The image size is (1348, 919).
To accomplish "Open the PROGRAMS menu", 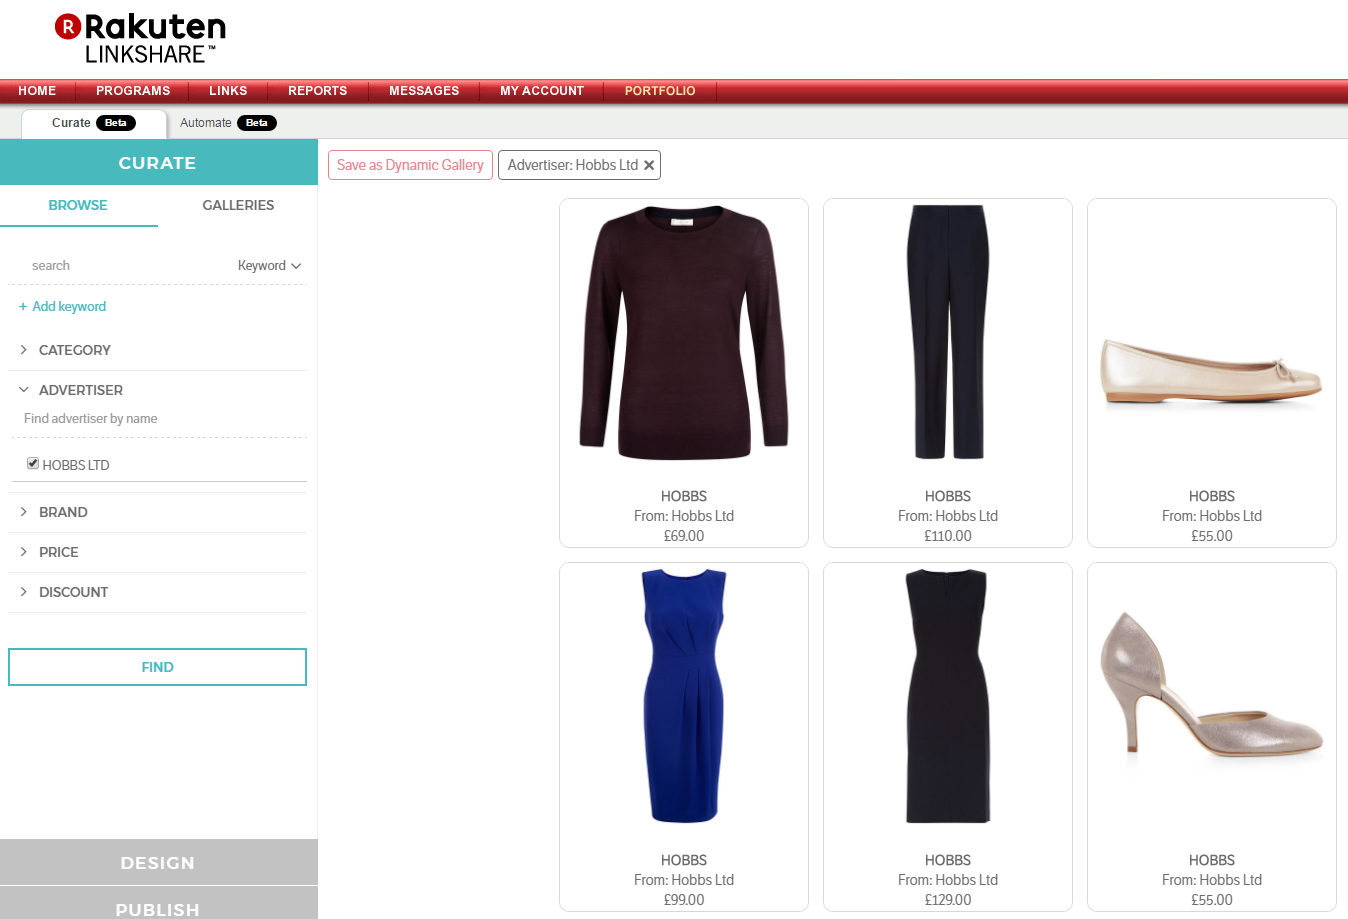I will click(x=133, y=91).
